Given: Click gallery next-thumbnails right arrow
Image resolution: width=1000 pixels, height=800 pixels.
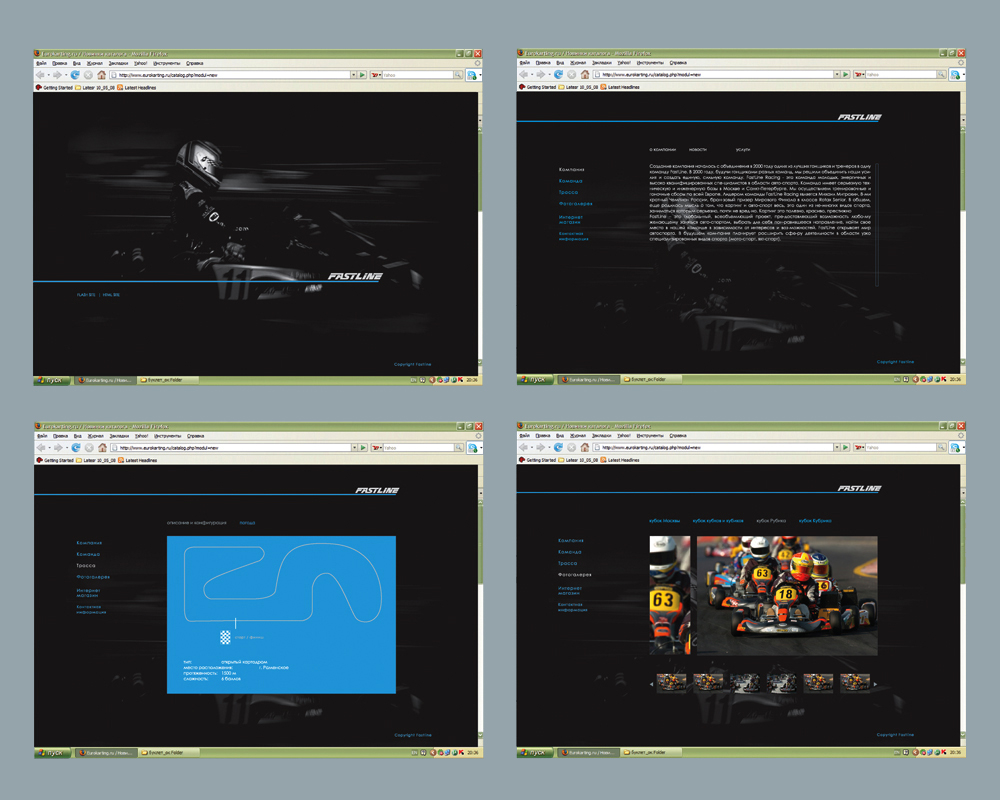Looking at the screenshot, I should coord(875,684).
